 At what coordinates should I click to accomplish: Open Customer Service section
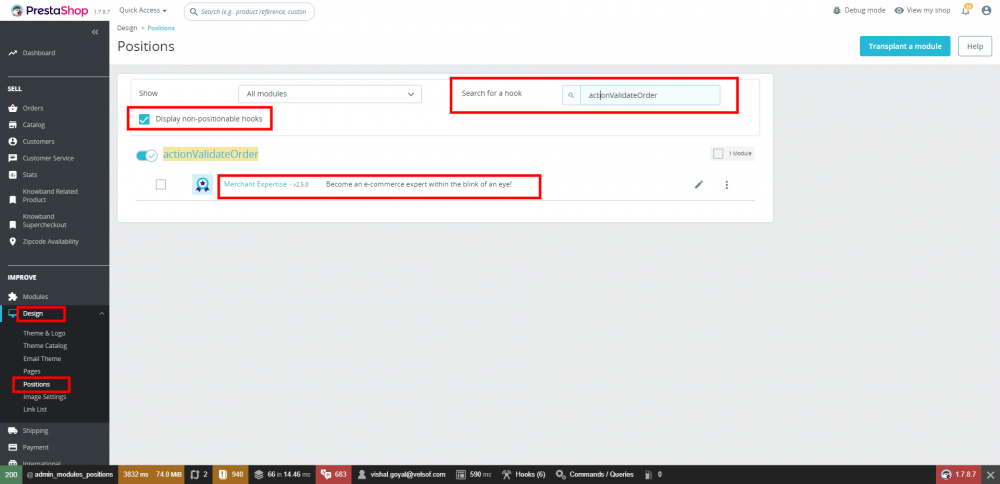(x=48, y=158)
